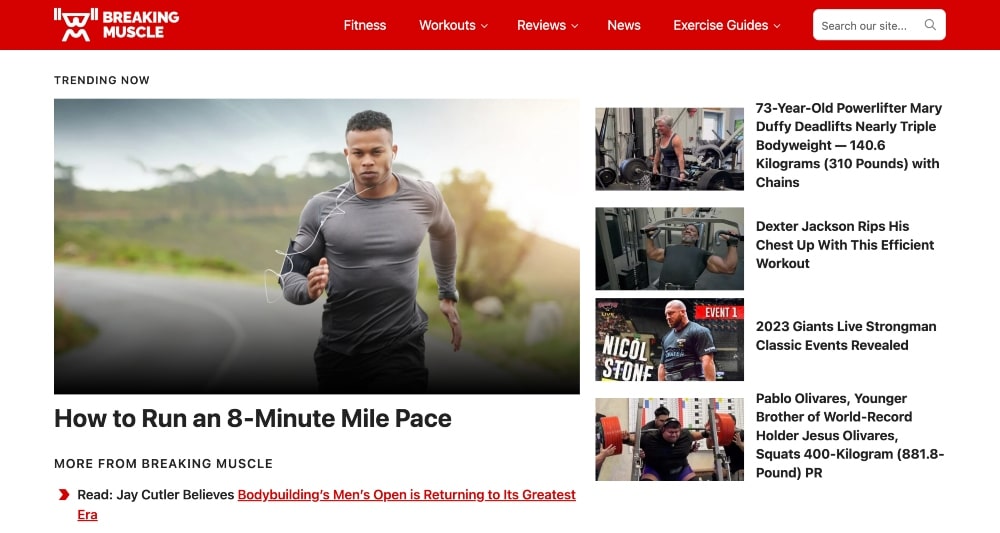
Task: Open the Nicol Stone strongman thumbnail
Action: tap(669, 339)
